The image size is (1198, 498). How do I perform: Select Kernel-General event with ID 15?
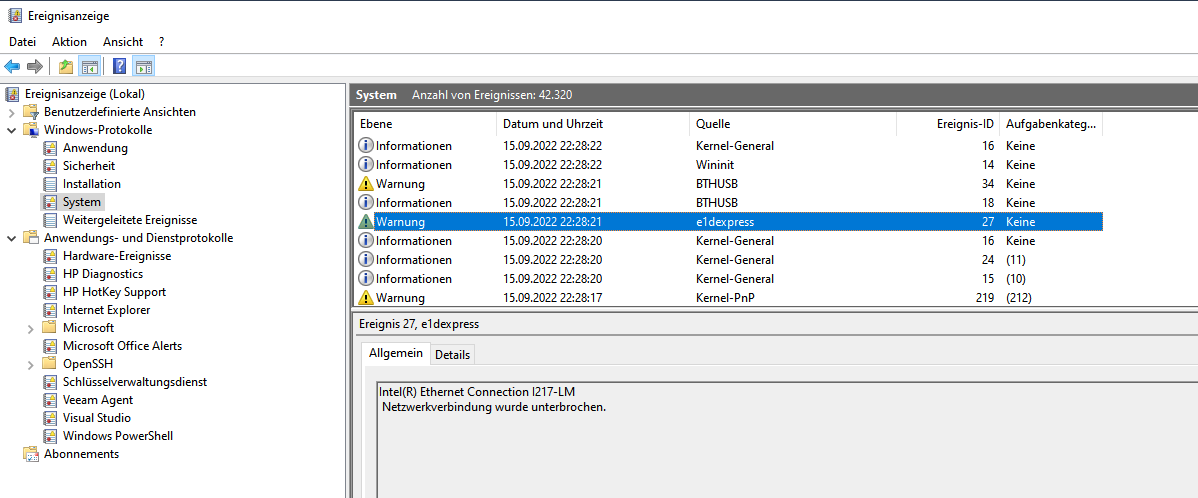[x=729, y=279]
